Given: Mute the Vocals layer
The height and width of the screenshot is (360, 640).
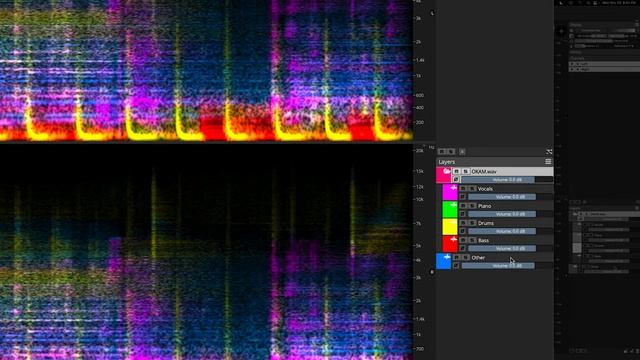Looking at the screenshot, I should click(463, 189).
